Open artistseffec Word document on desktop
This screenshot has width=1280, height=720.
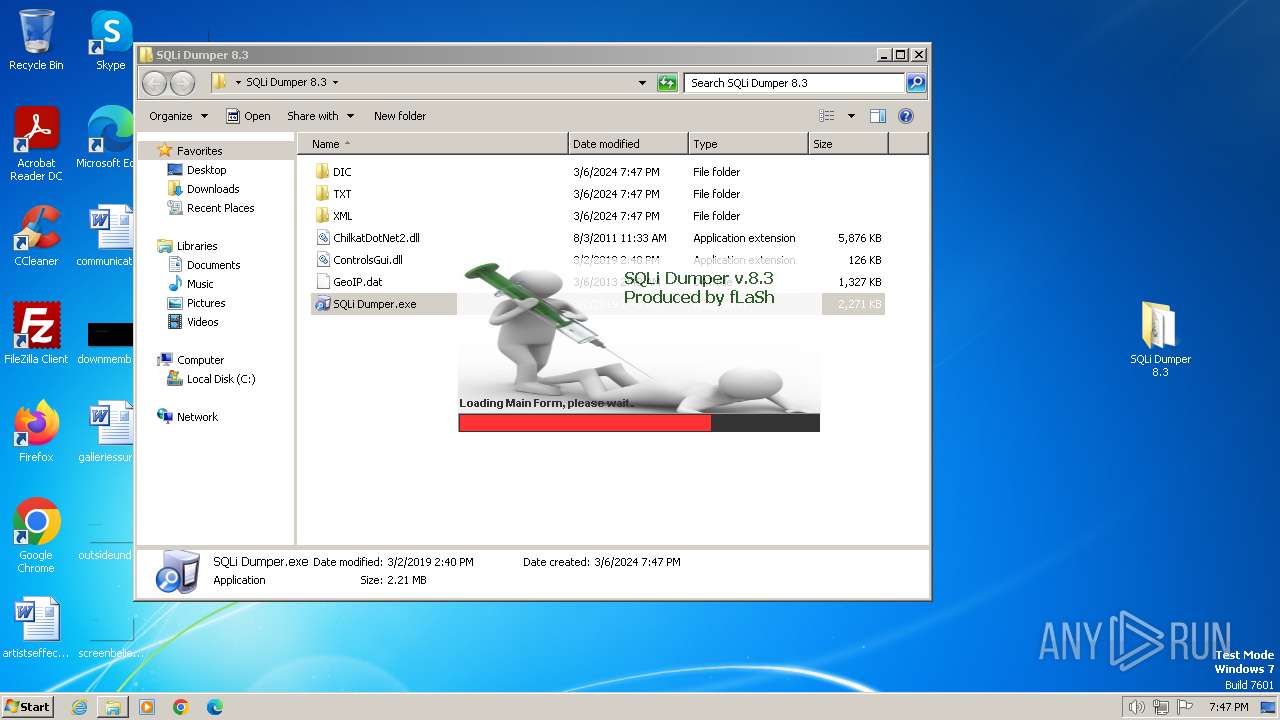click(36, 628)
